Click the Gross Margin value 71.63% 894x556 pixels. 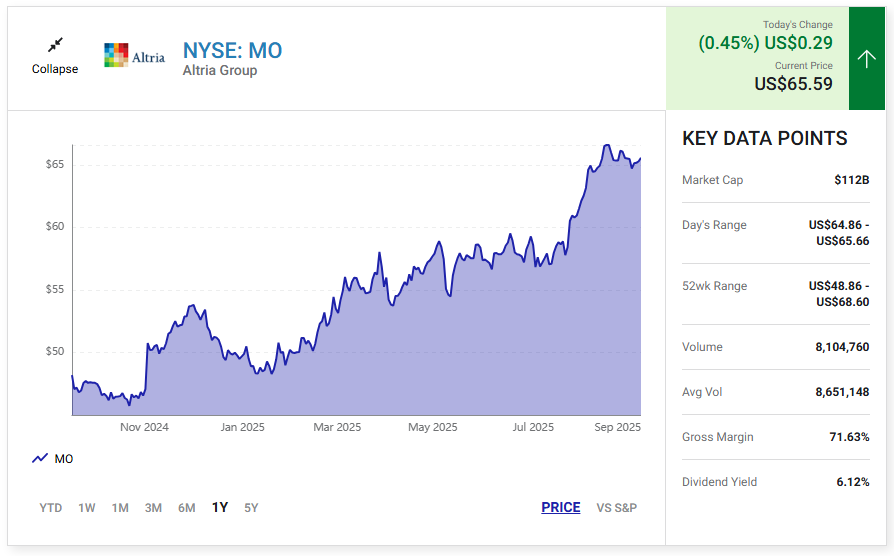(849, 437)
